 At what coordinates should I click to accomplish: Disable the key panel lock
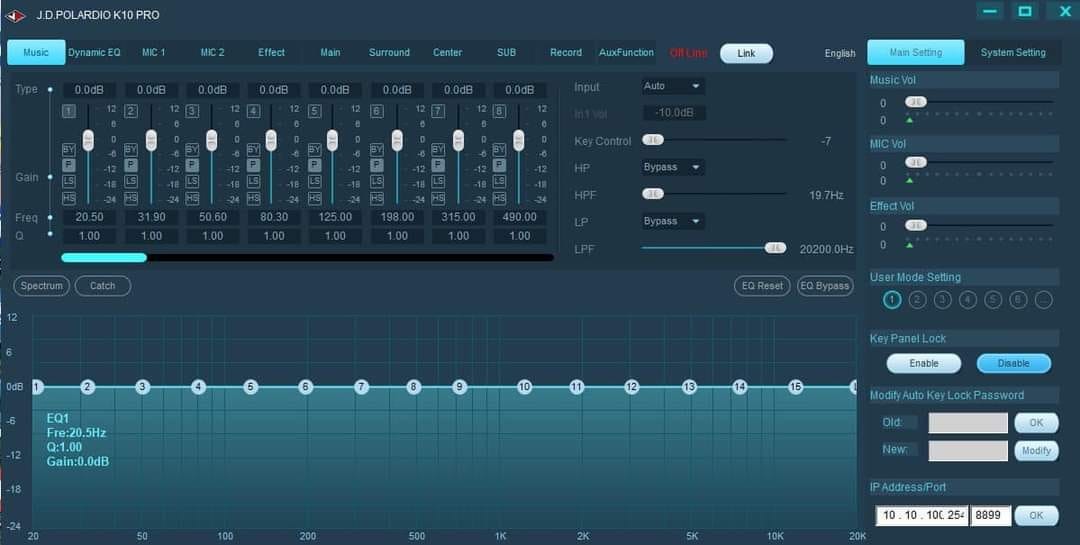tap(1014, 363)
